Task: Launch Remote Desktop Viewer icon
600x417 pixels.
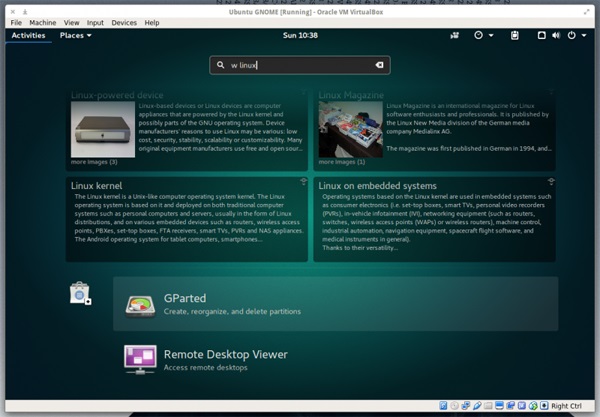Action: [x=139, y=358]
